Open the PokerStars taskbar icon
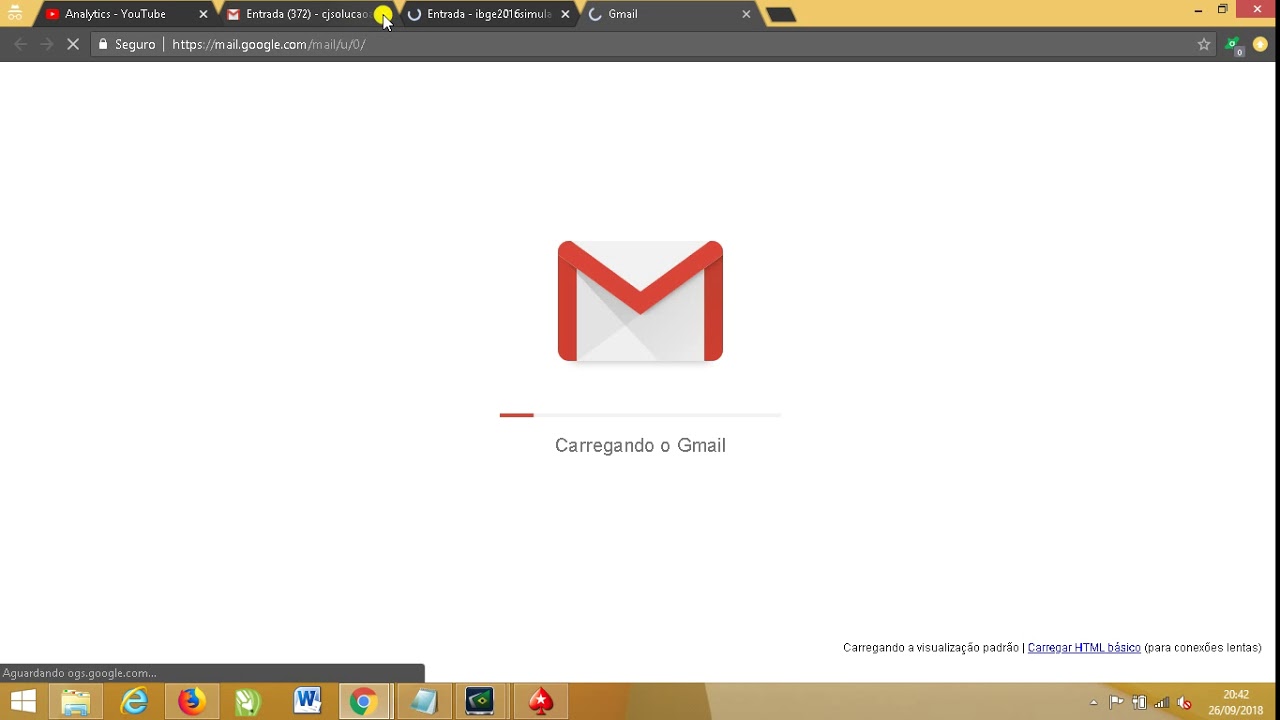Viewport: 1280px width, 720px height. (541, 702)
